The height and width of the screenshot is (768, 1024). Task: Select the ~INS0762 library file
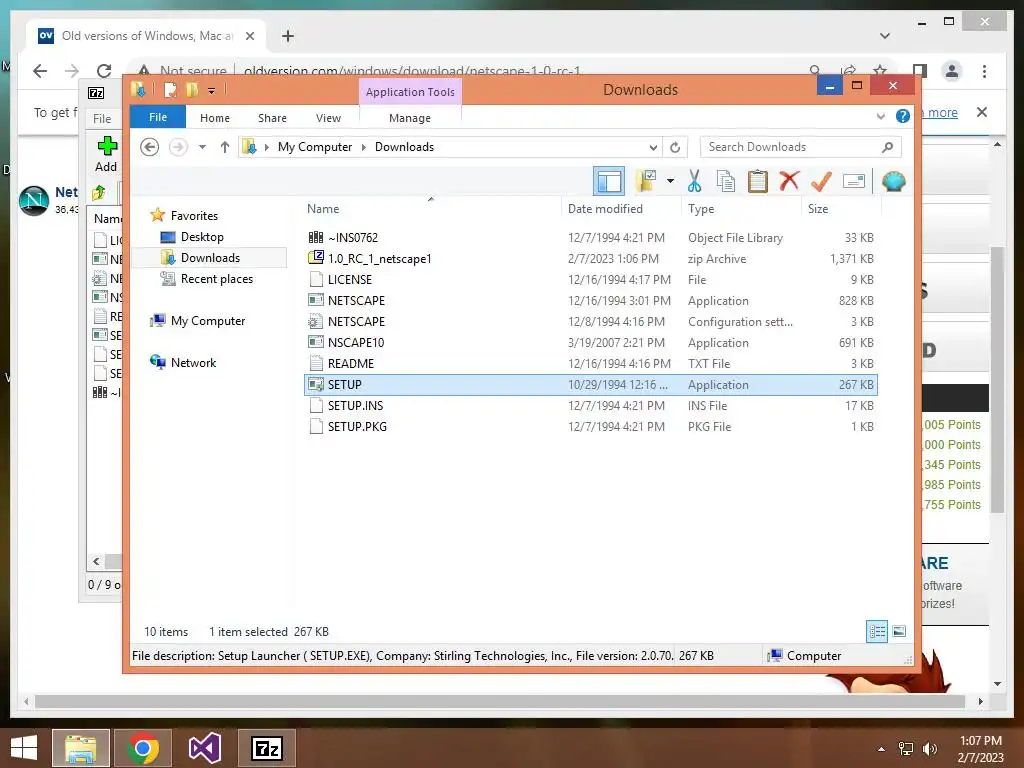[591, 238]
